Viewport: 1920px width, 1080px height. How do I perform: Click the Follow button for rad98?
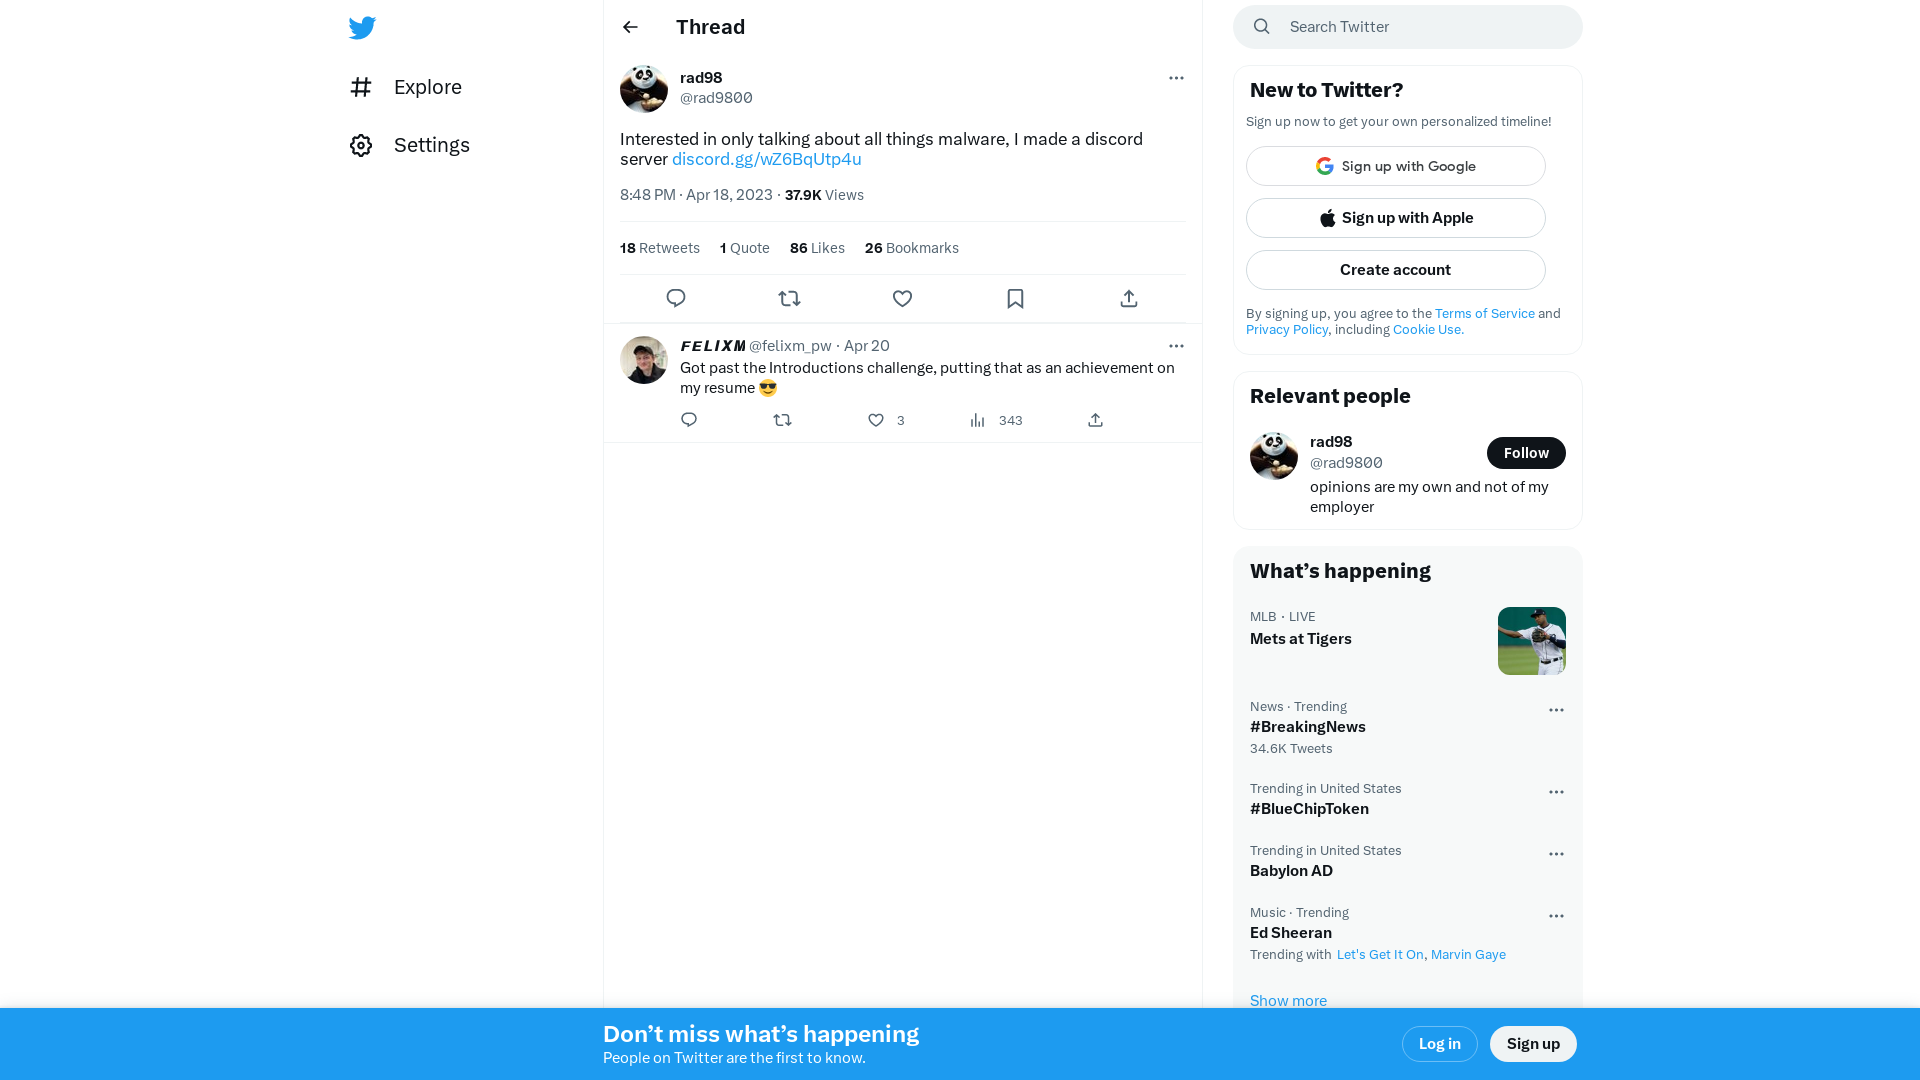click(1526, 452)
